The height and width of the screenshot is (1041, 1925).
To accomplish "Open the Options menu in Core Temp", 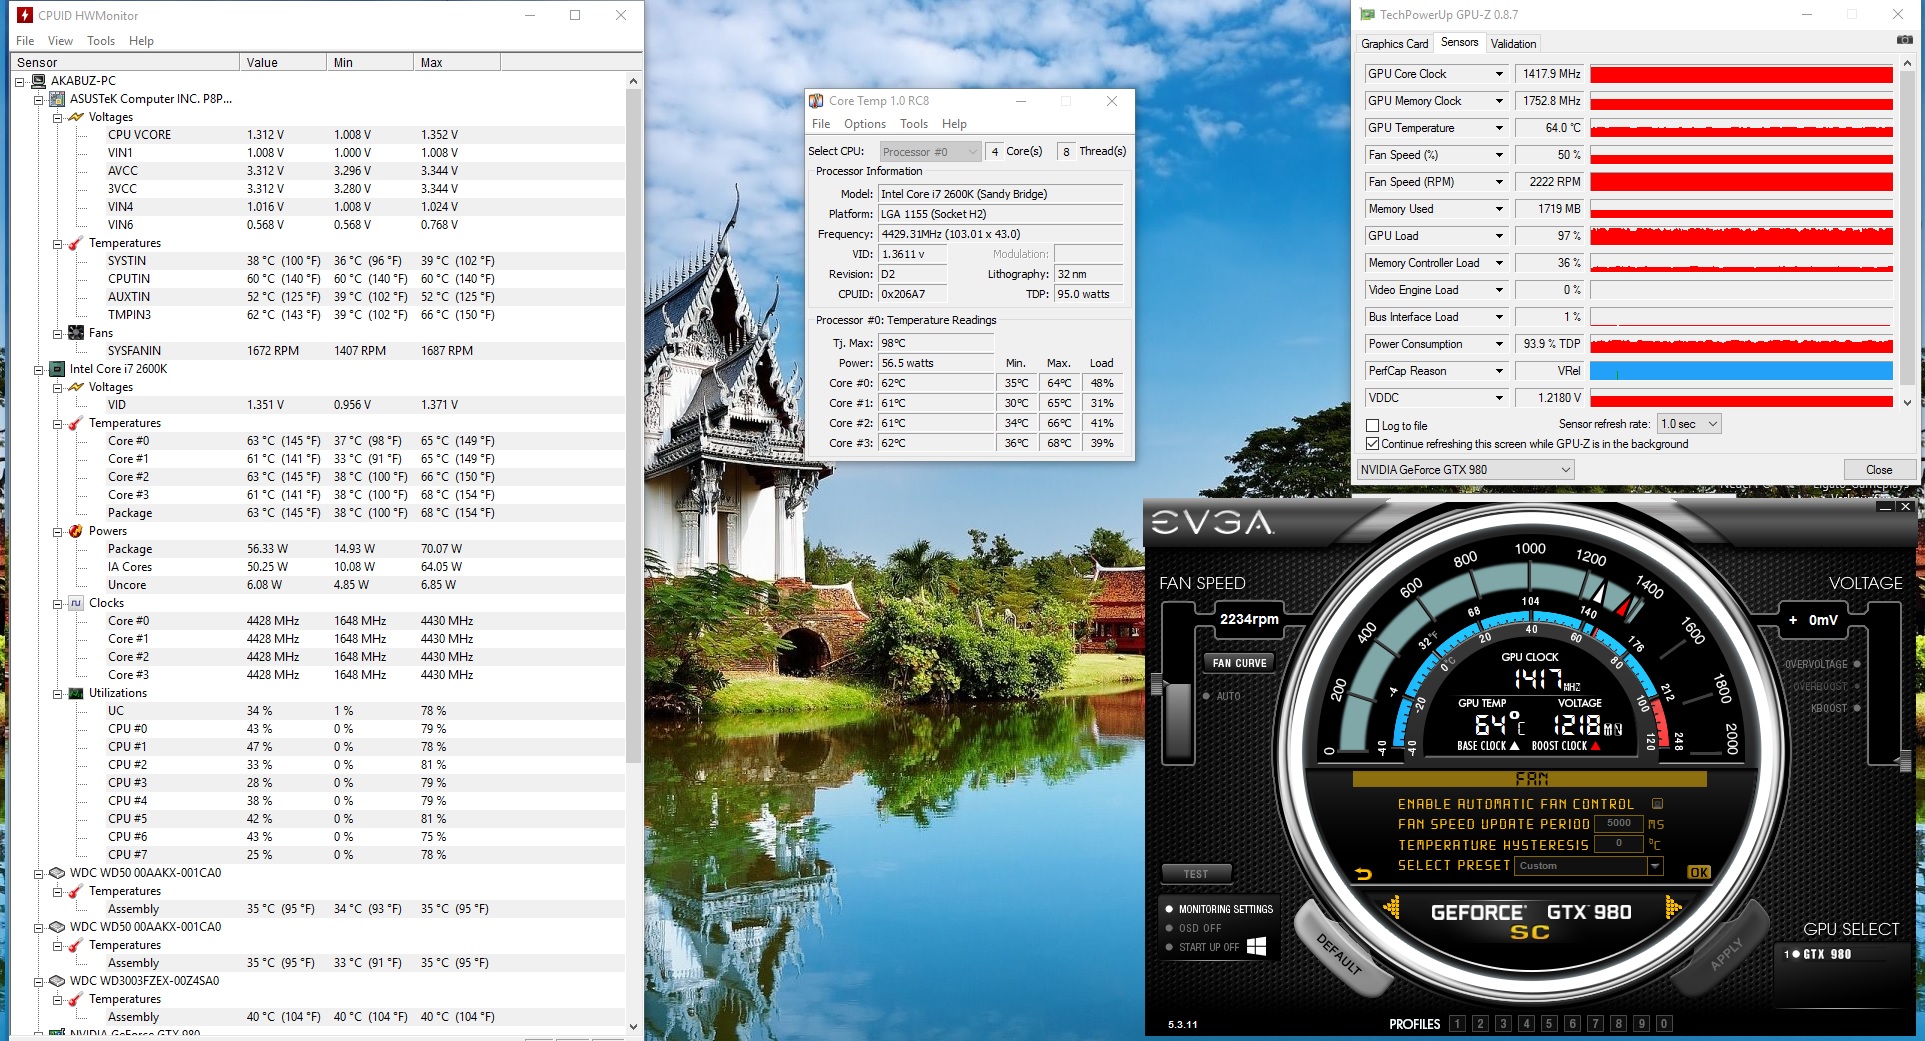I will click(x=865, y=124).
